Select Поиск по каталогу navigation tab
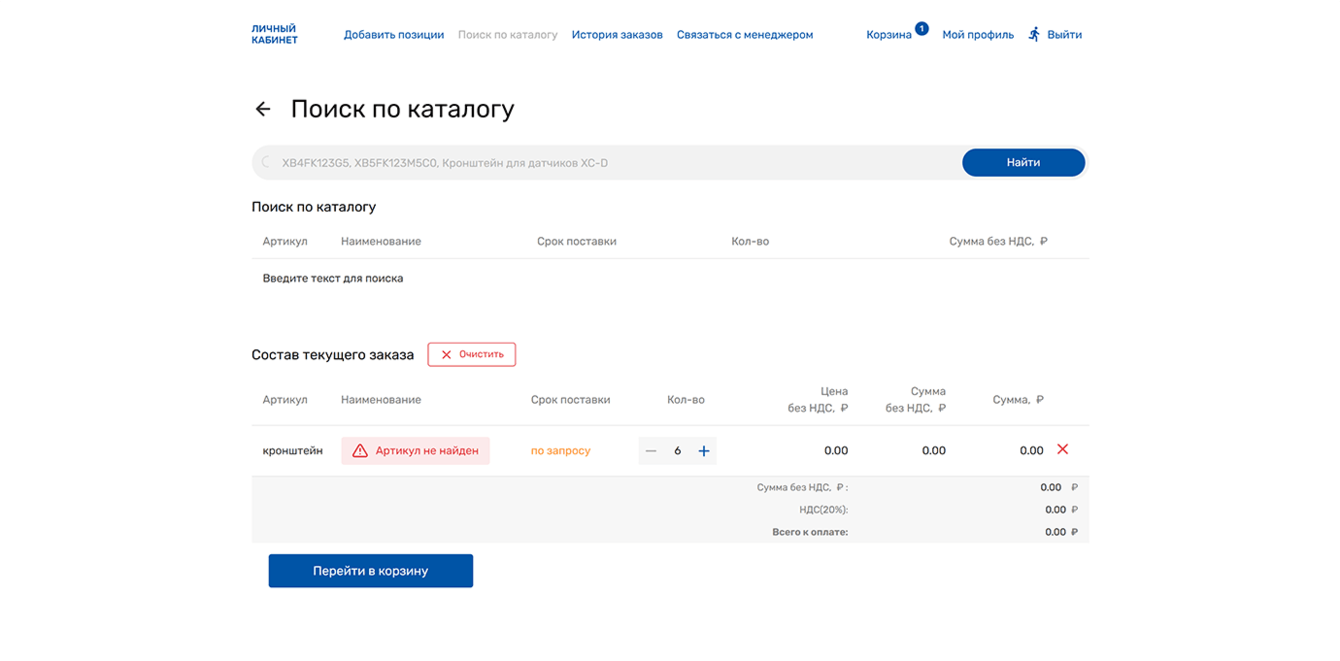 508,35
